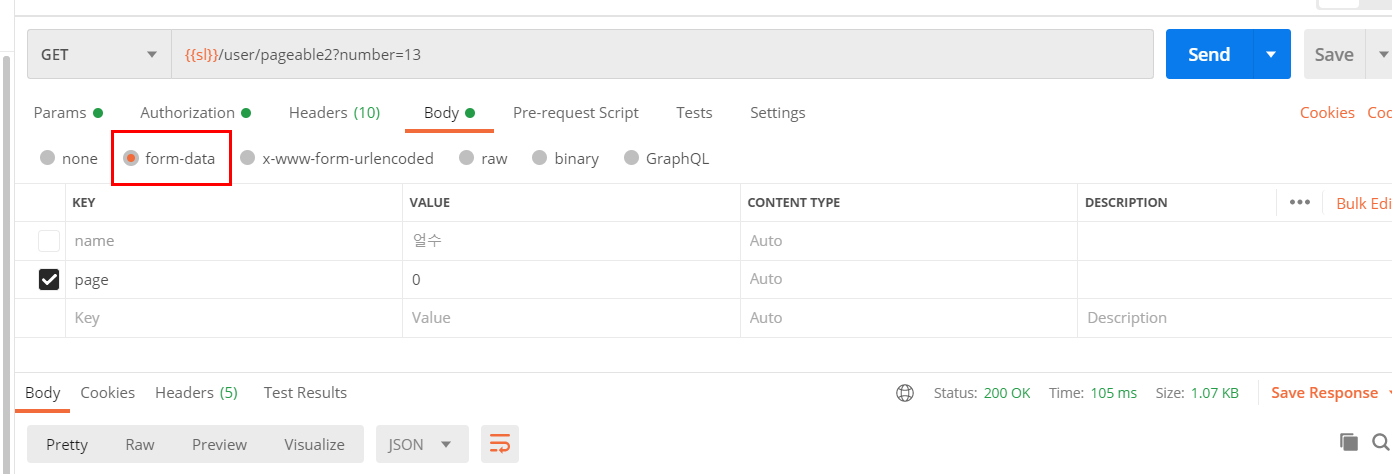Click the copy response icon
The image size is (1392, 474).
pyautogui.click(x=1349, y=442)
